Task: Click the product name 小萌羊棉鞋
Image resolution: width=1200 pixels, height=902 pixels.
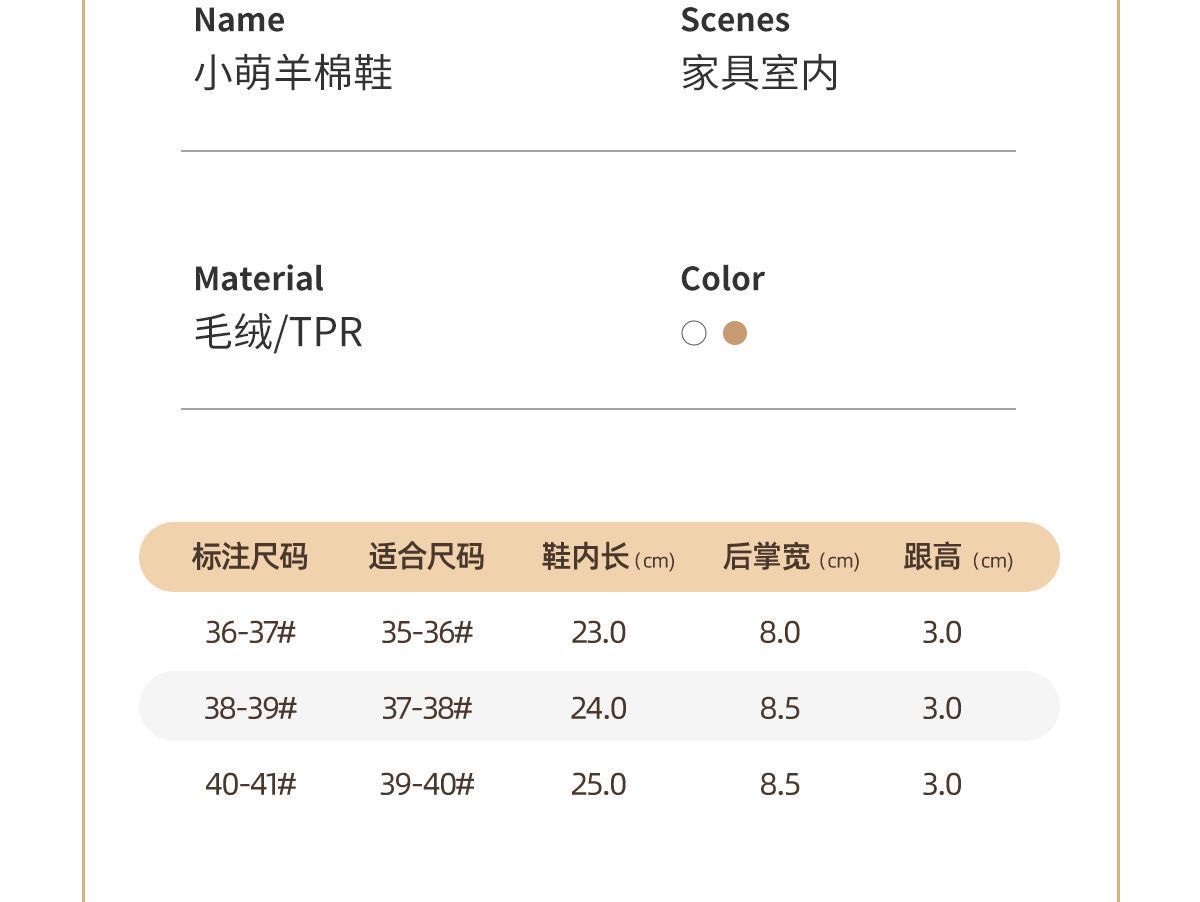Action: (293, 73)
